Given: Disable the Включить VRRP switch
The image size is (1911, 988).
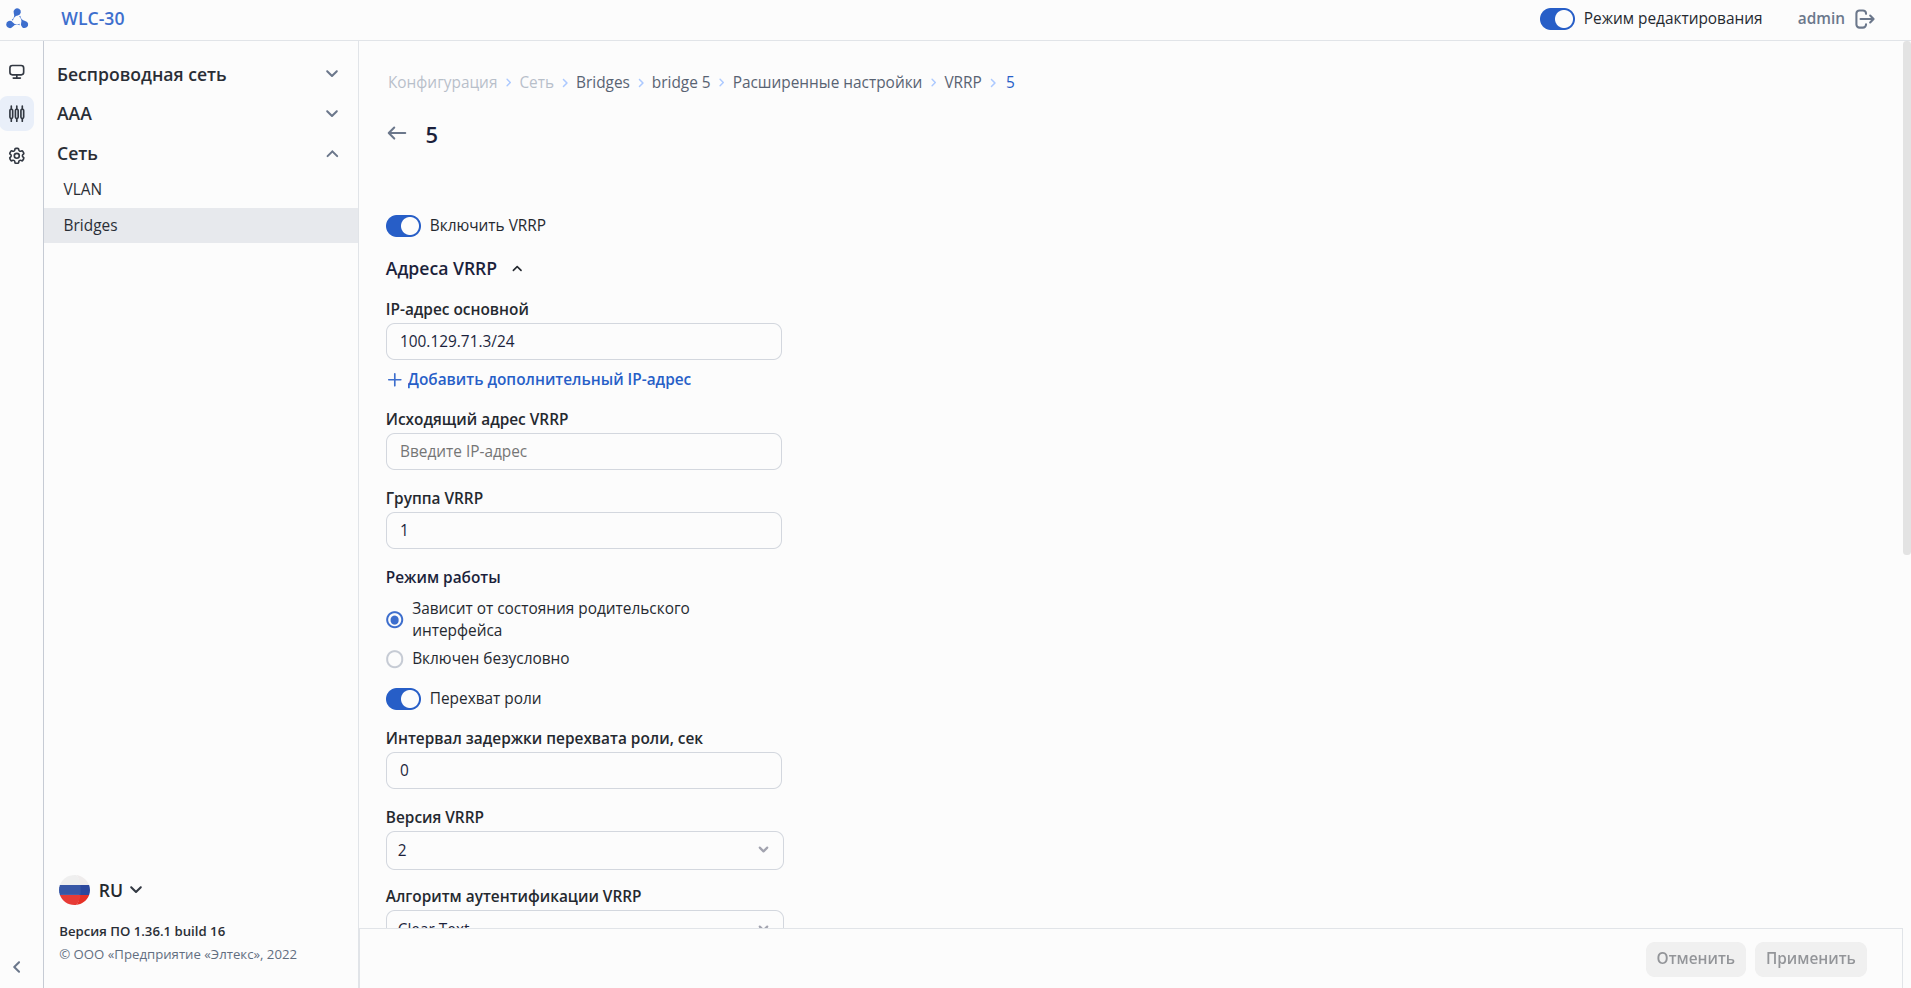Looking at the screenshot, I should coord(403,226).
